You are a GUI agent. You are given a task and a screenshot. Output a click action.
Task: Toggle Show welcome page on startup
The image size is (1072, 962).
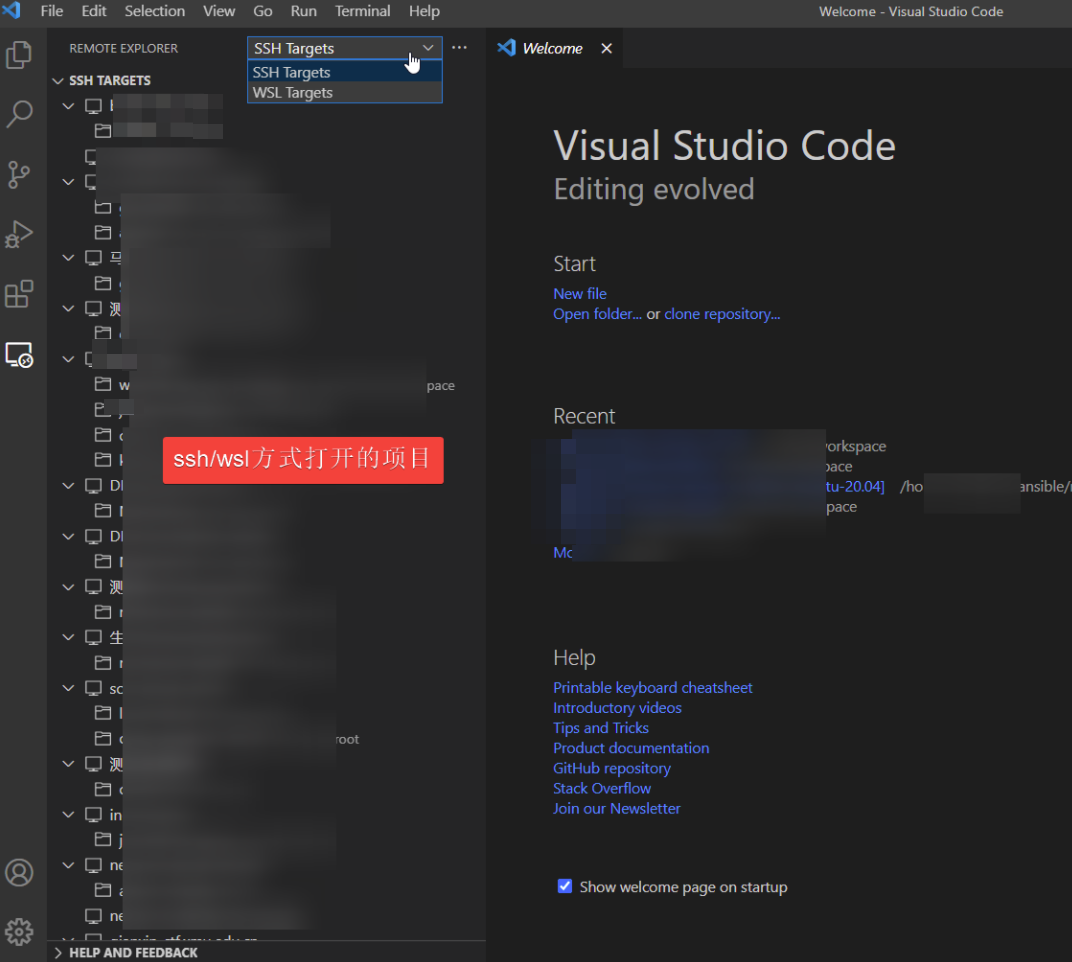(565, 886)
